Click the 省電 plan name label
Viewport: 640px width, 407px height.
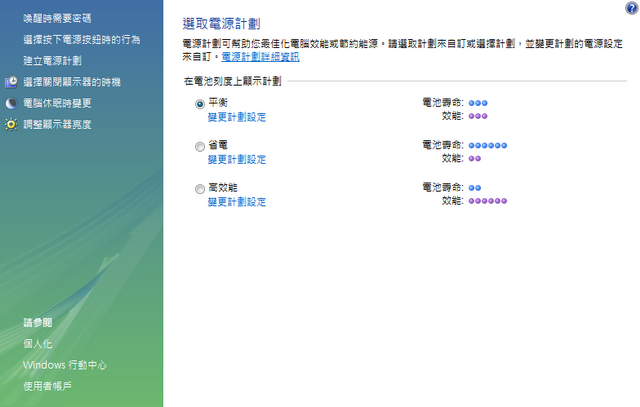point(218,145)
